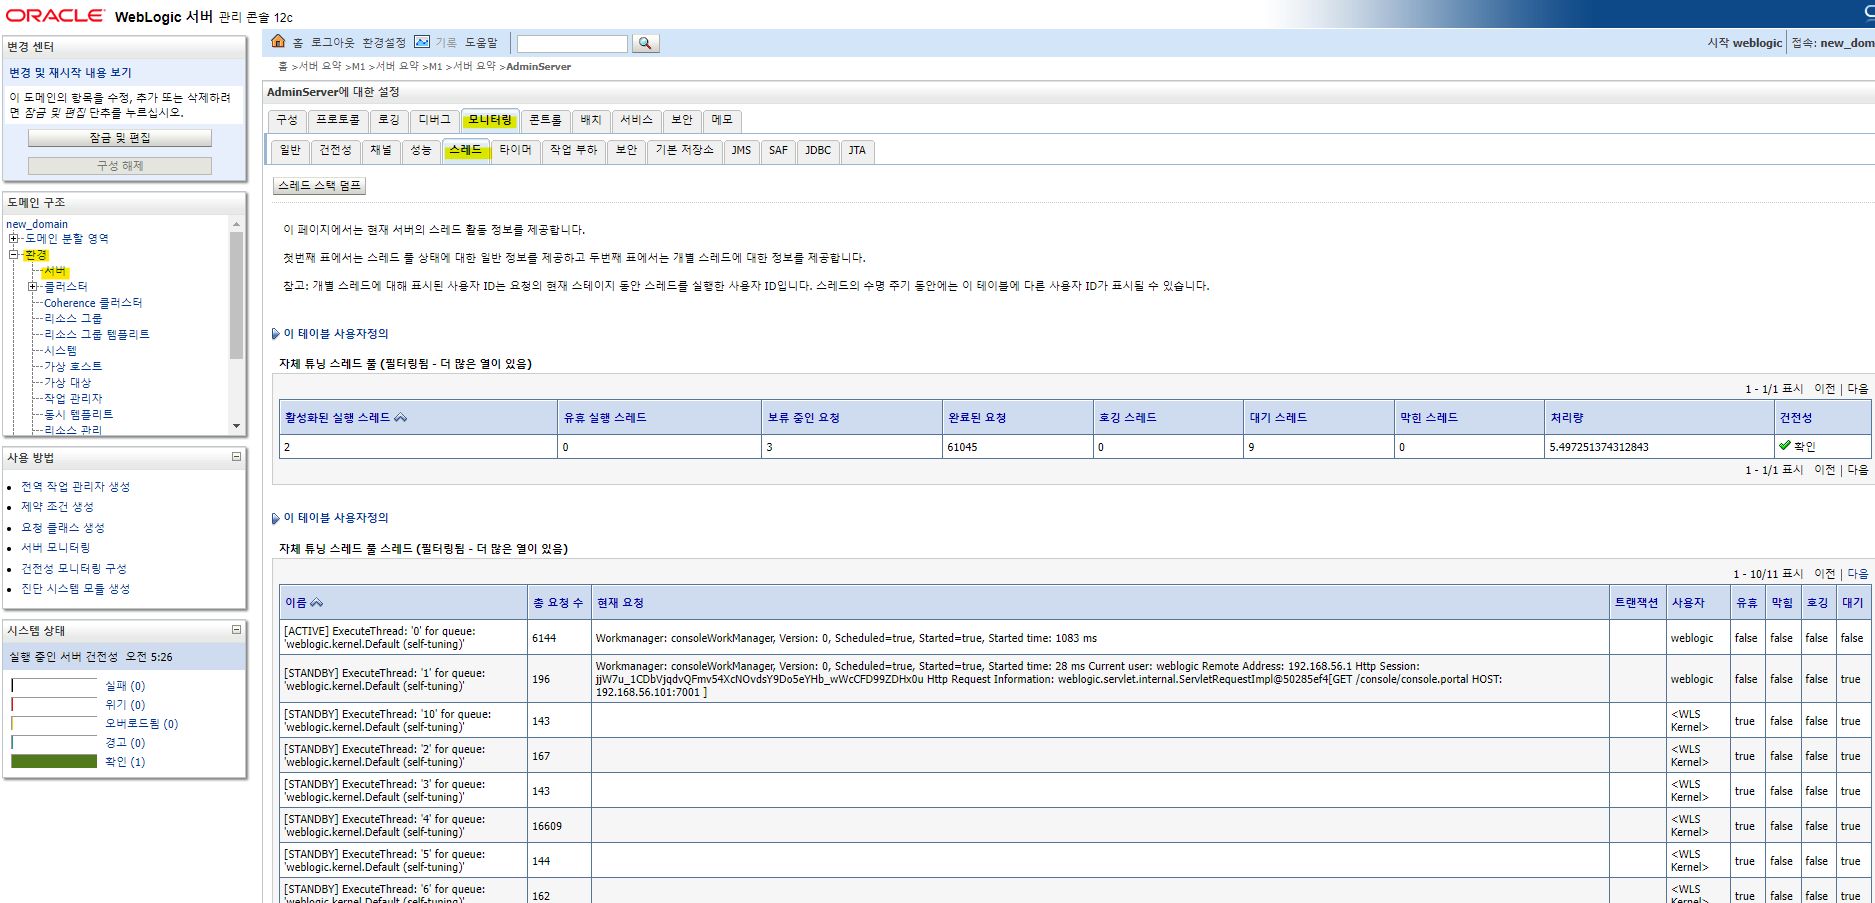Image resolution: width=1875 pixels, height=903 pixels.
Task: Open 변경 및 재시작 내용 보기 link
Action: pos(70,73)
